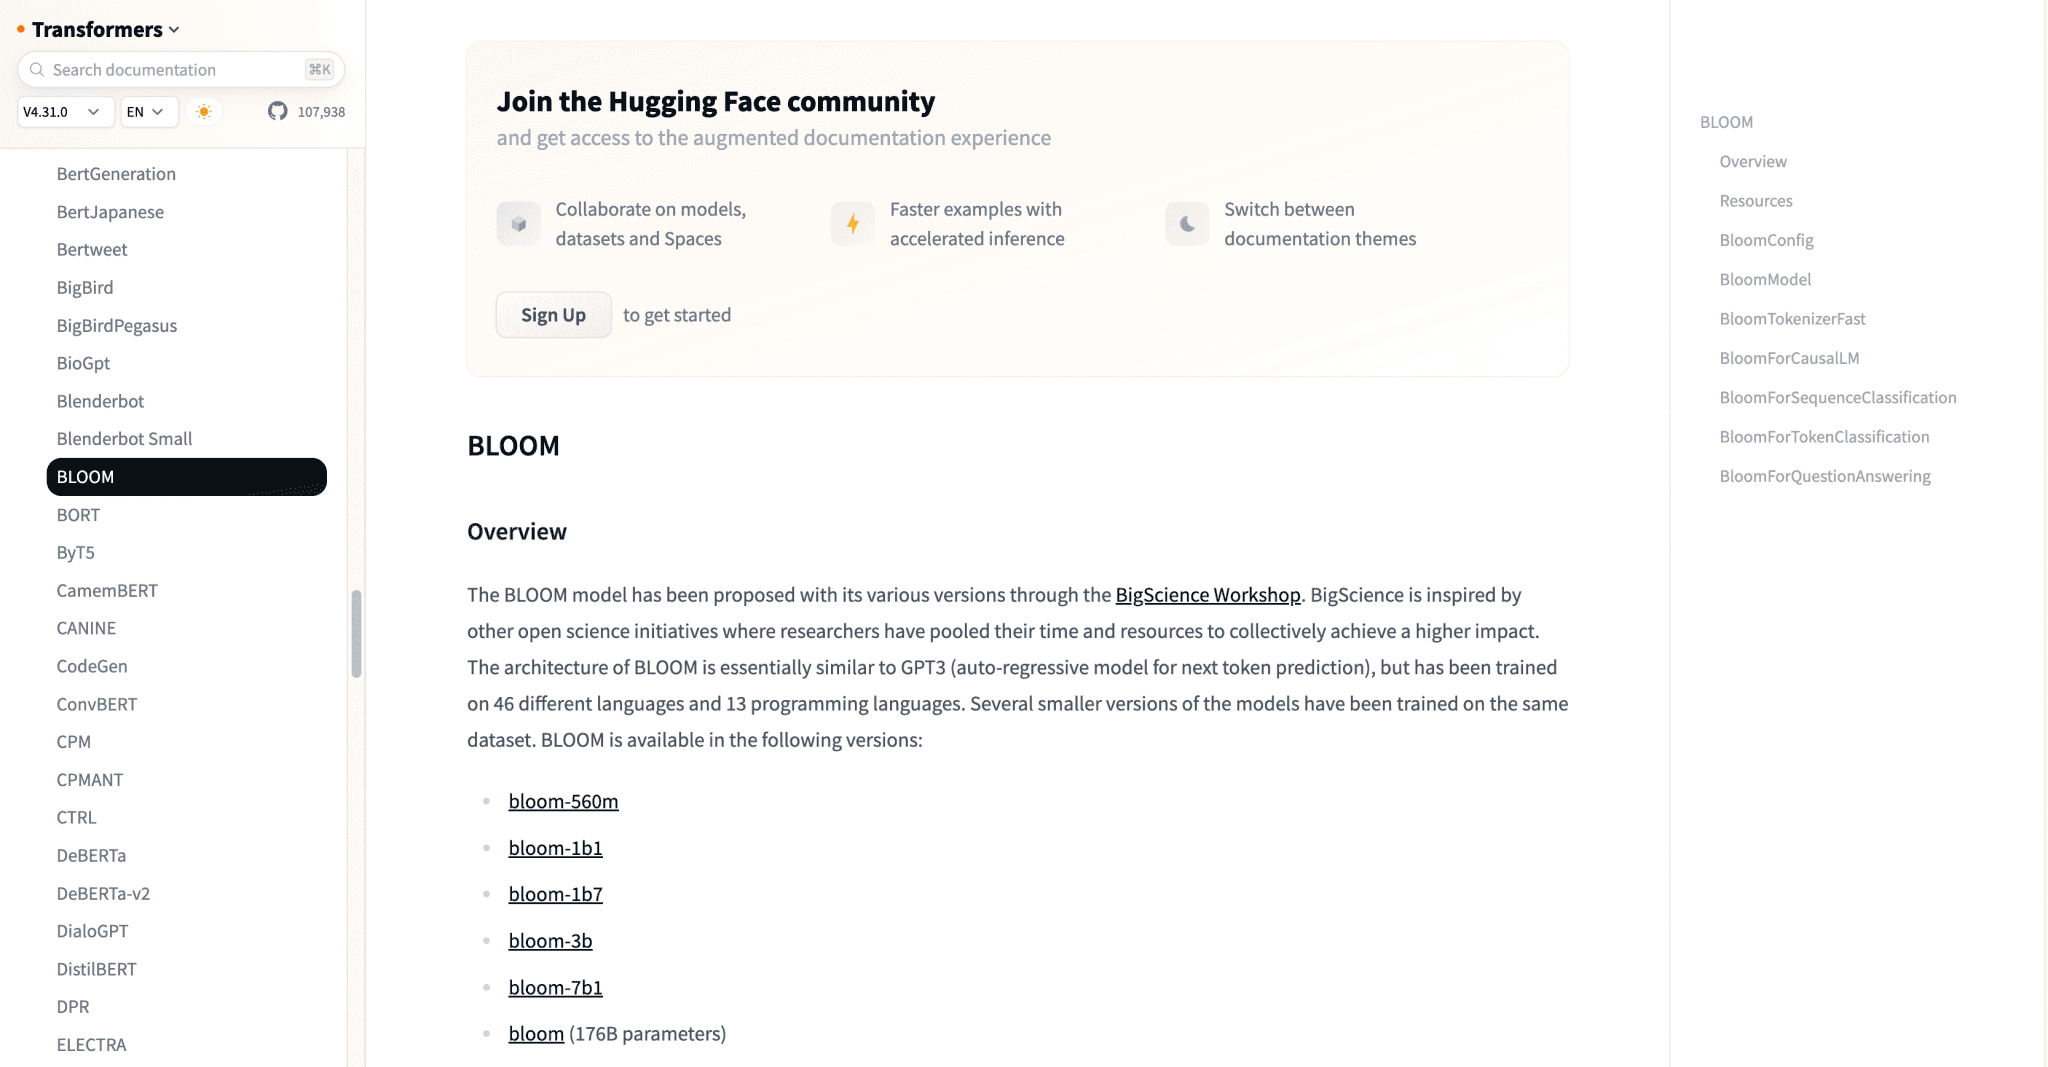Image resolution: width=2048 pixels, height=1067 pixels.
Task: Select BigBird in the sidebar
Action: coord(85,287)
